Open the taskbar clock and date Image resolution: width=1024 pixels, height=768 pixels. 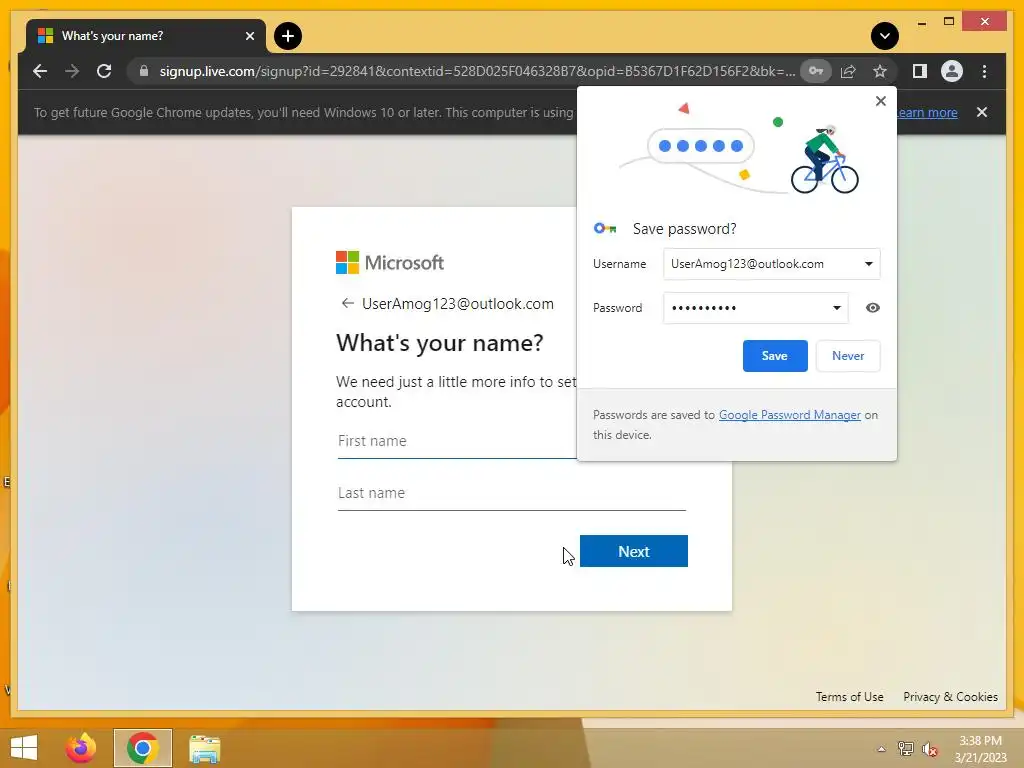(x=980, y=749)
